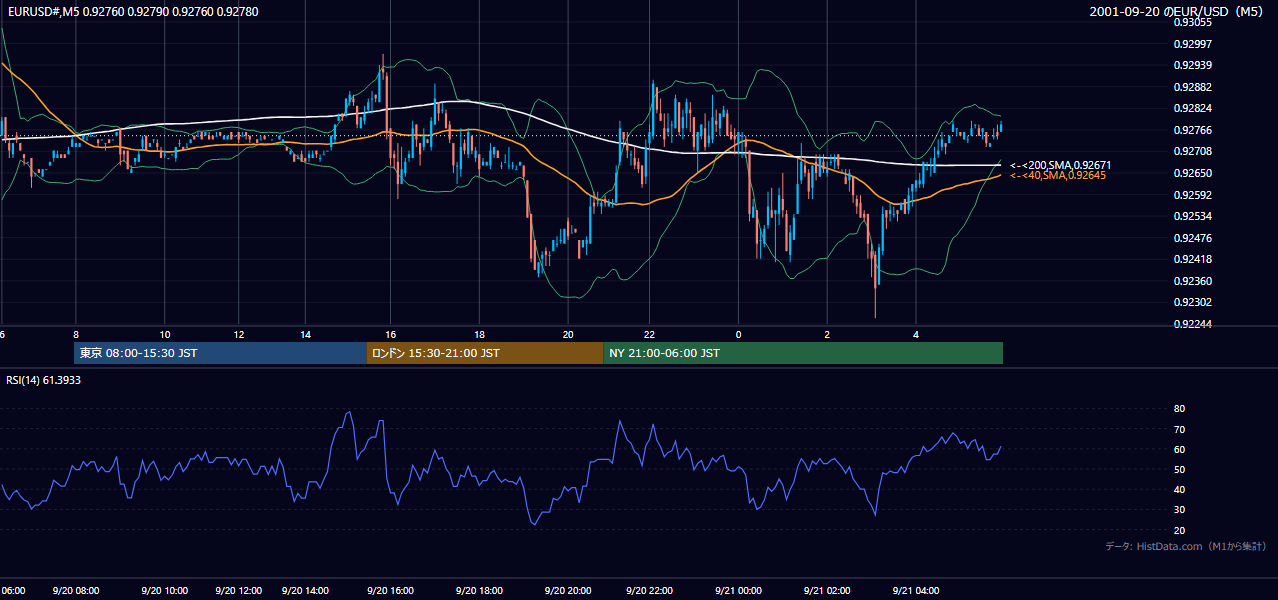Click the 9/21 04:00 date axis label
Viewport: 1278px width, 600px height.
[x=915, y=591]
